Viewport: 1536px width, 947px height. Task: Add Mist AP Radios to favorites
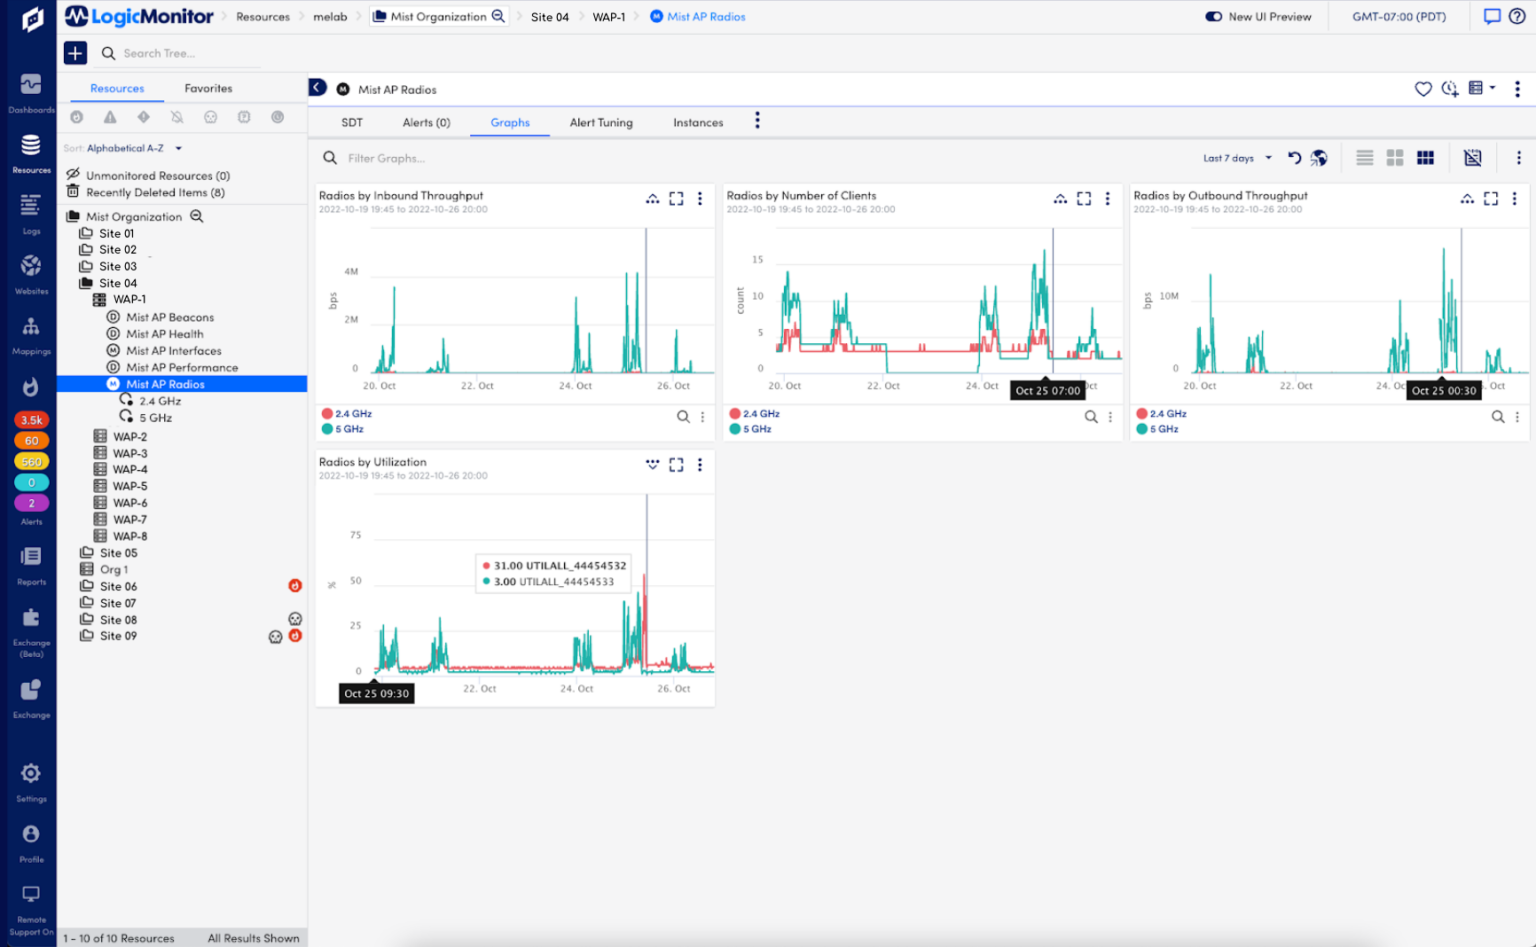(x=1423, y=89)
